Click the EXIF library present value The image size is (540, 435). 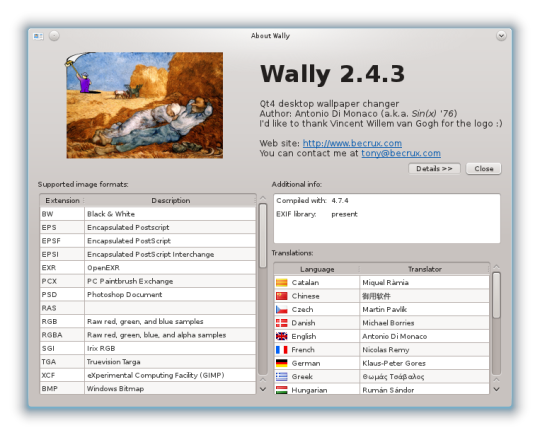click(x=344, y=214)
